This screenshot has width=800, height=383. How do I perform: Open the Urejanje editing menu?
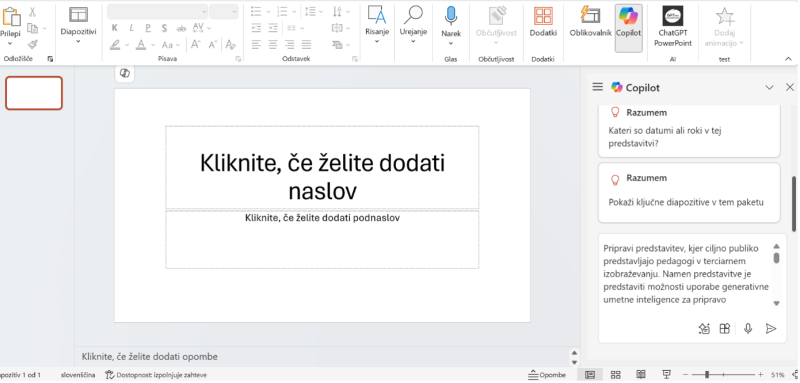tap(413, 25)
